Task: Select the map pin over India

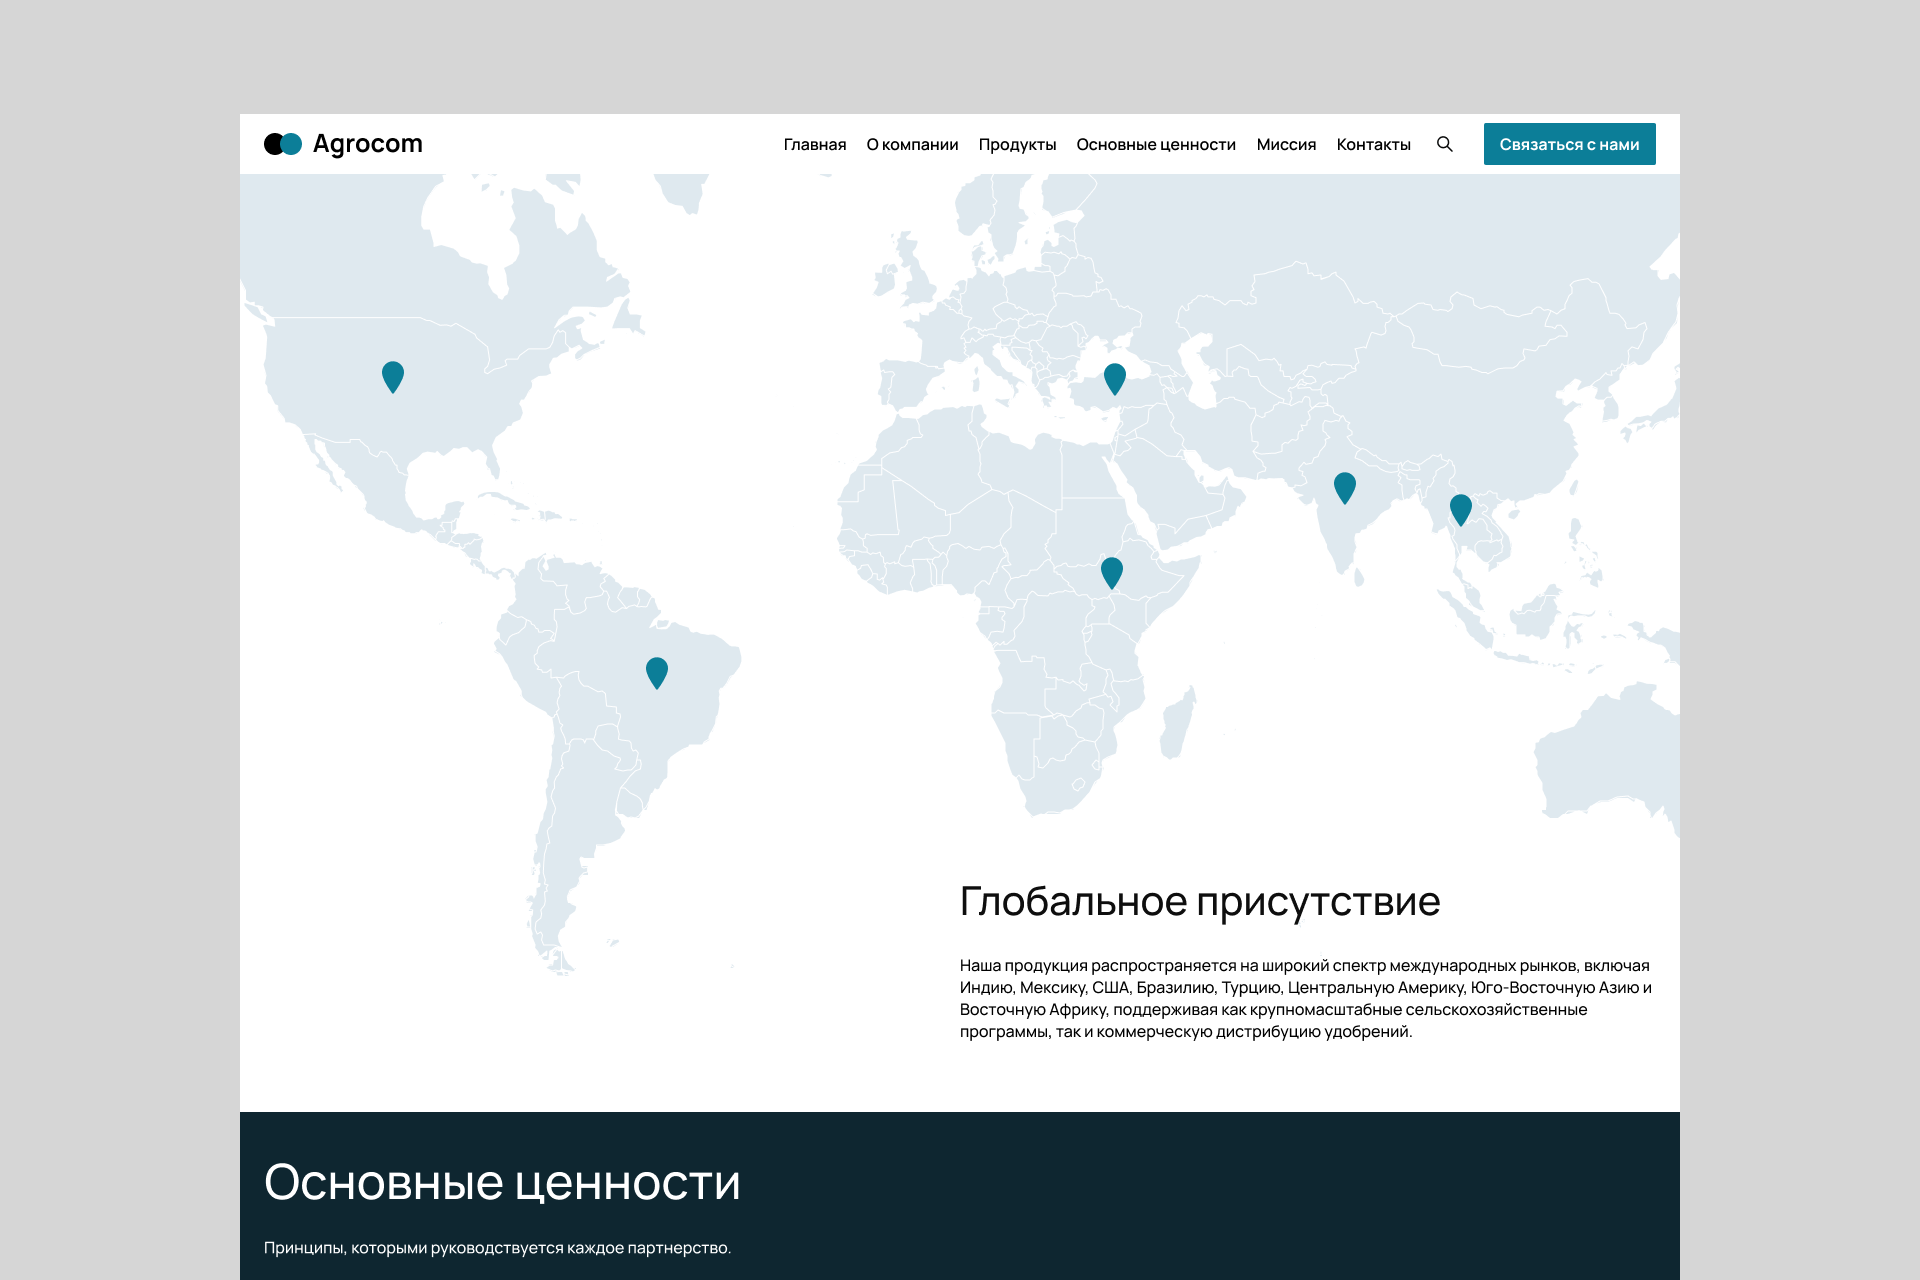Action: point(1345,488)
